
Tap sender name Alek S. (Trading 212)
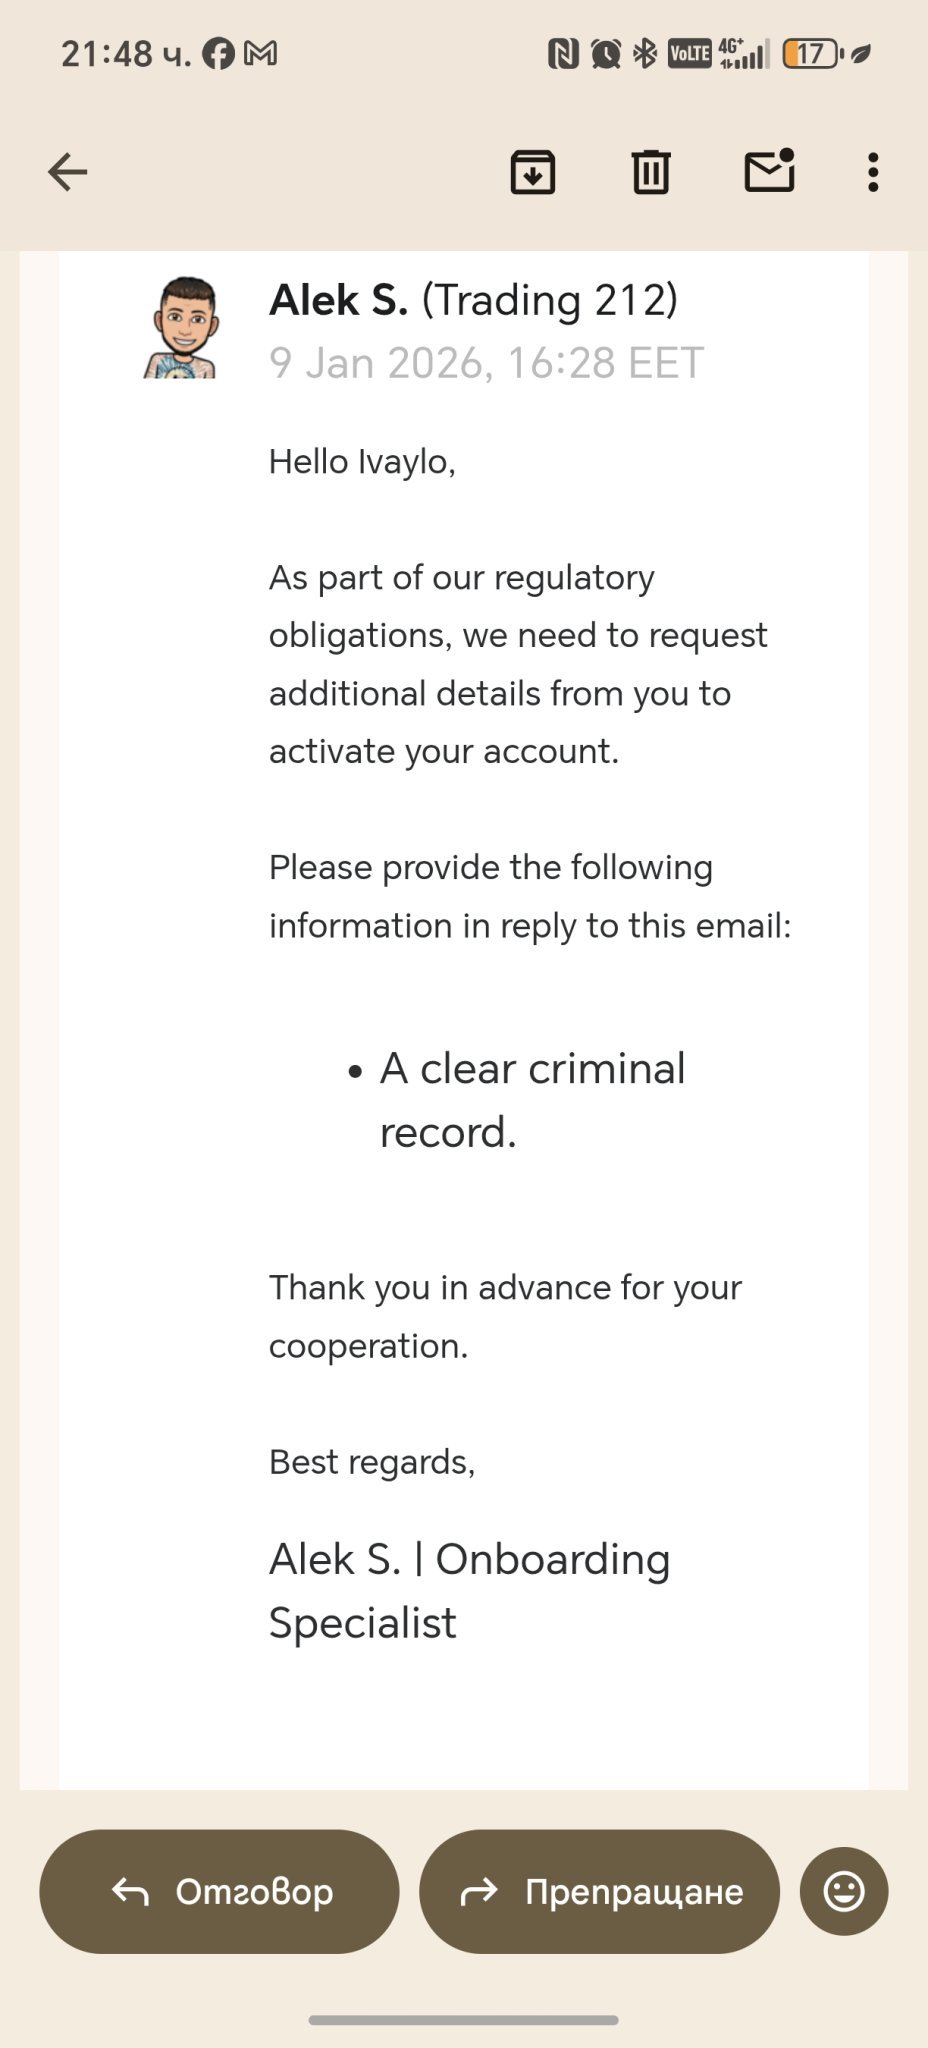[x=473, y=300]
